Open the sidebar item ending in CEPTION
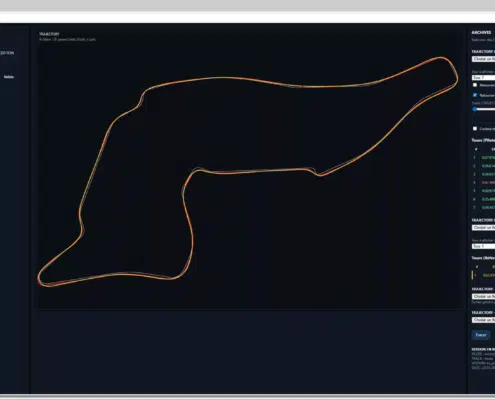The width and height of the screenshot is (495, 400). coord(7,53)
